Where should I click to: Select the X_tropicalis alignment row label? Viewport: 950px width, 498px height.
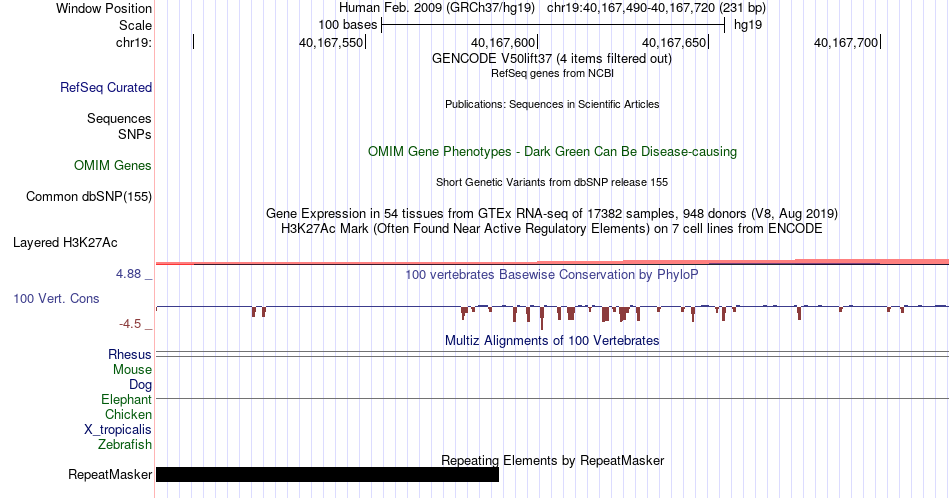118,430
